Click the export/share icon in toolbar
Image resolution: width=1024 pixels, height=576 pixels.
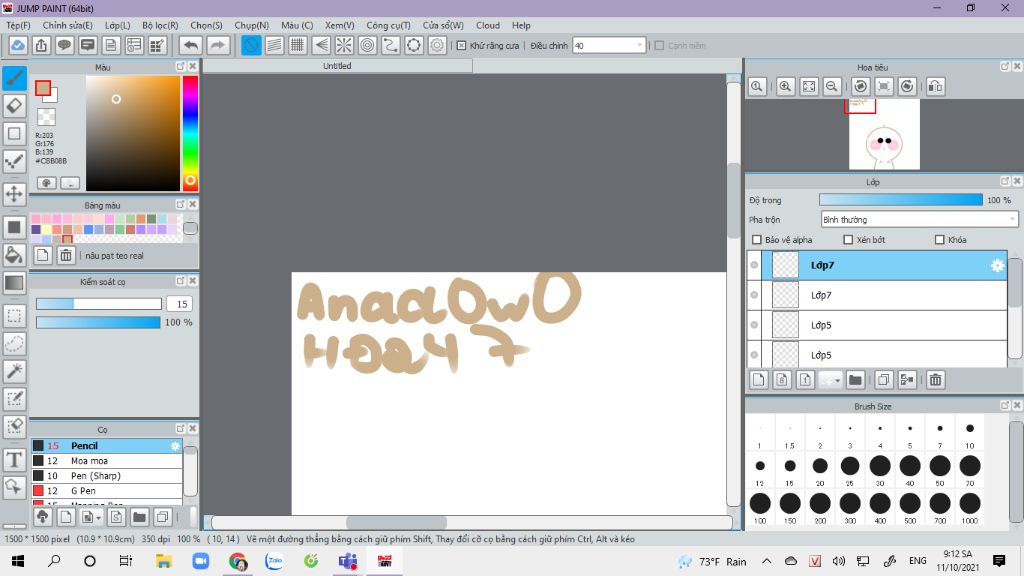pyautogui.click(x=41, y=46)
